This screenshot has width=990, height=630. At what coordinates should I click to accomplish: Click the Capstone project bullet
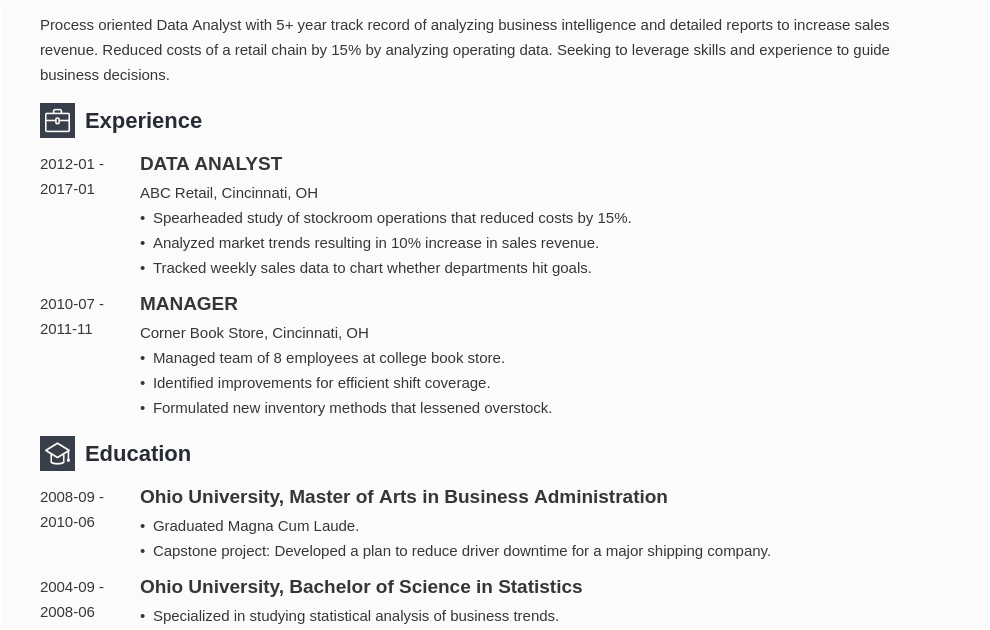click(461, 551)
